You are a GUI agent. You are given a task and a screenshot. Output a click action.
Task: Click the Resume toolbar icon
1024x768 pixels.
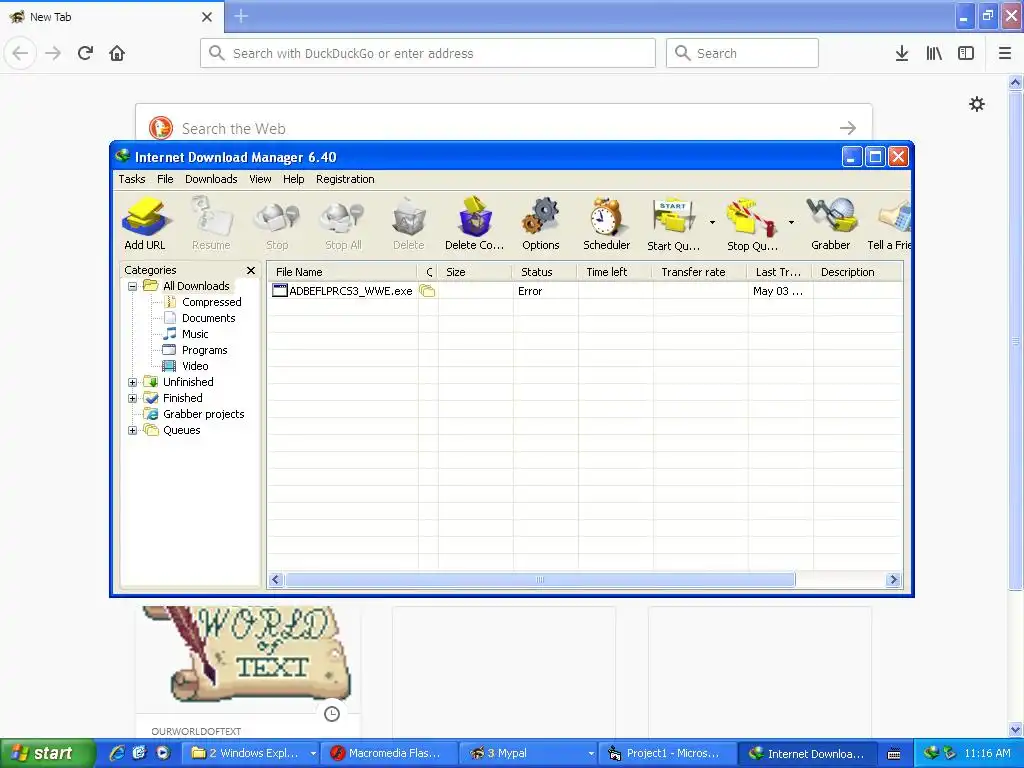211,224
